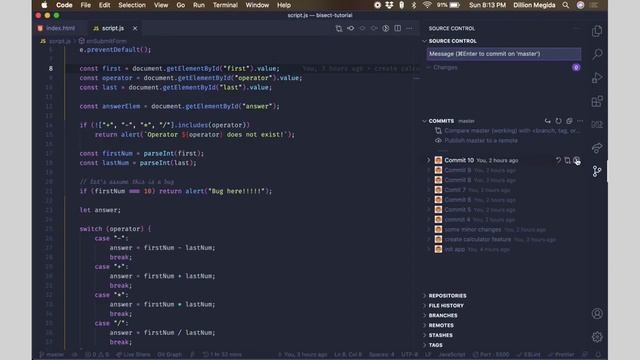Collapse the Source Control section
This screenshot has height=360, width=640.
[x=424, y=41]
